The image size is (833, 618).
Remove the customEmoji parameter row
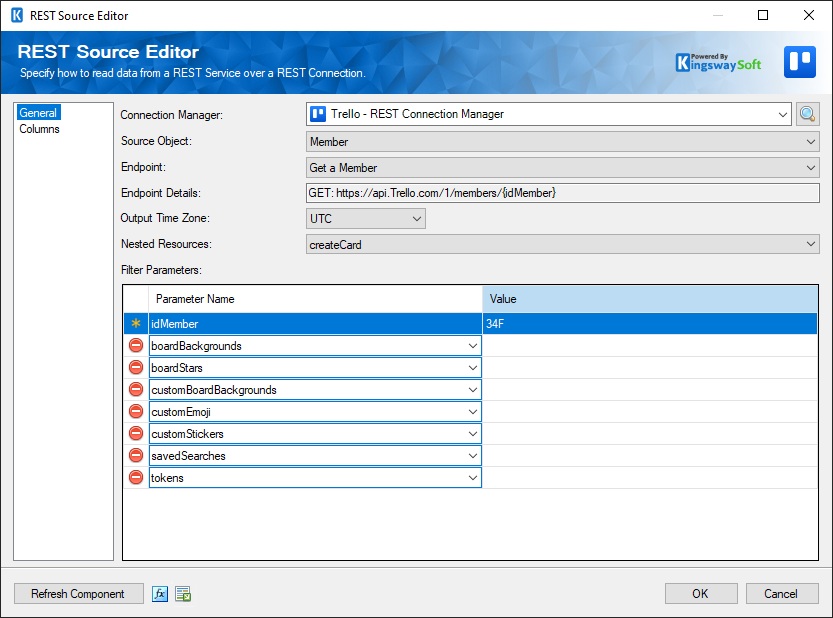pyautogui.click(x=136, y=412)
